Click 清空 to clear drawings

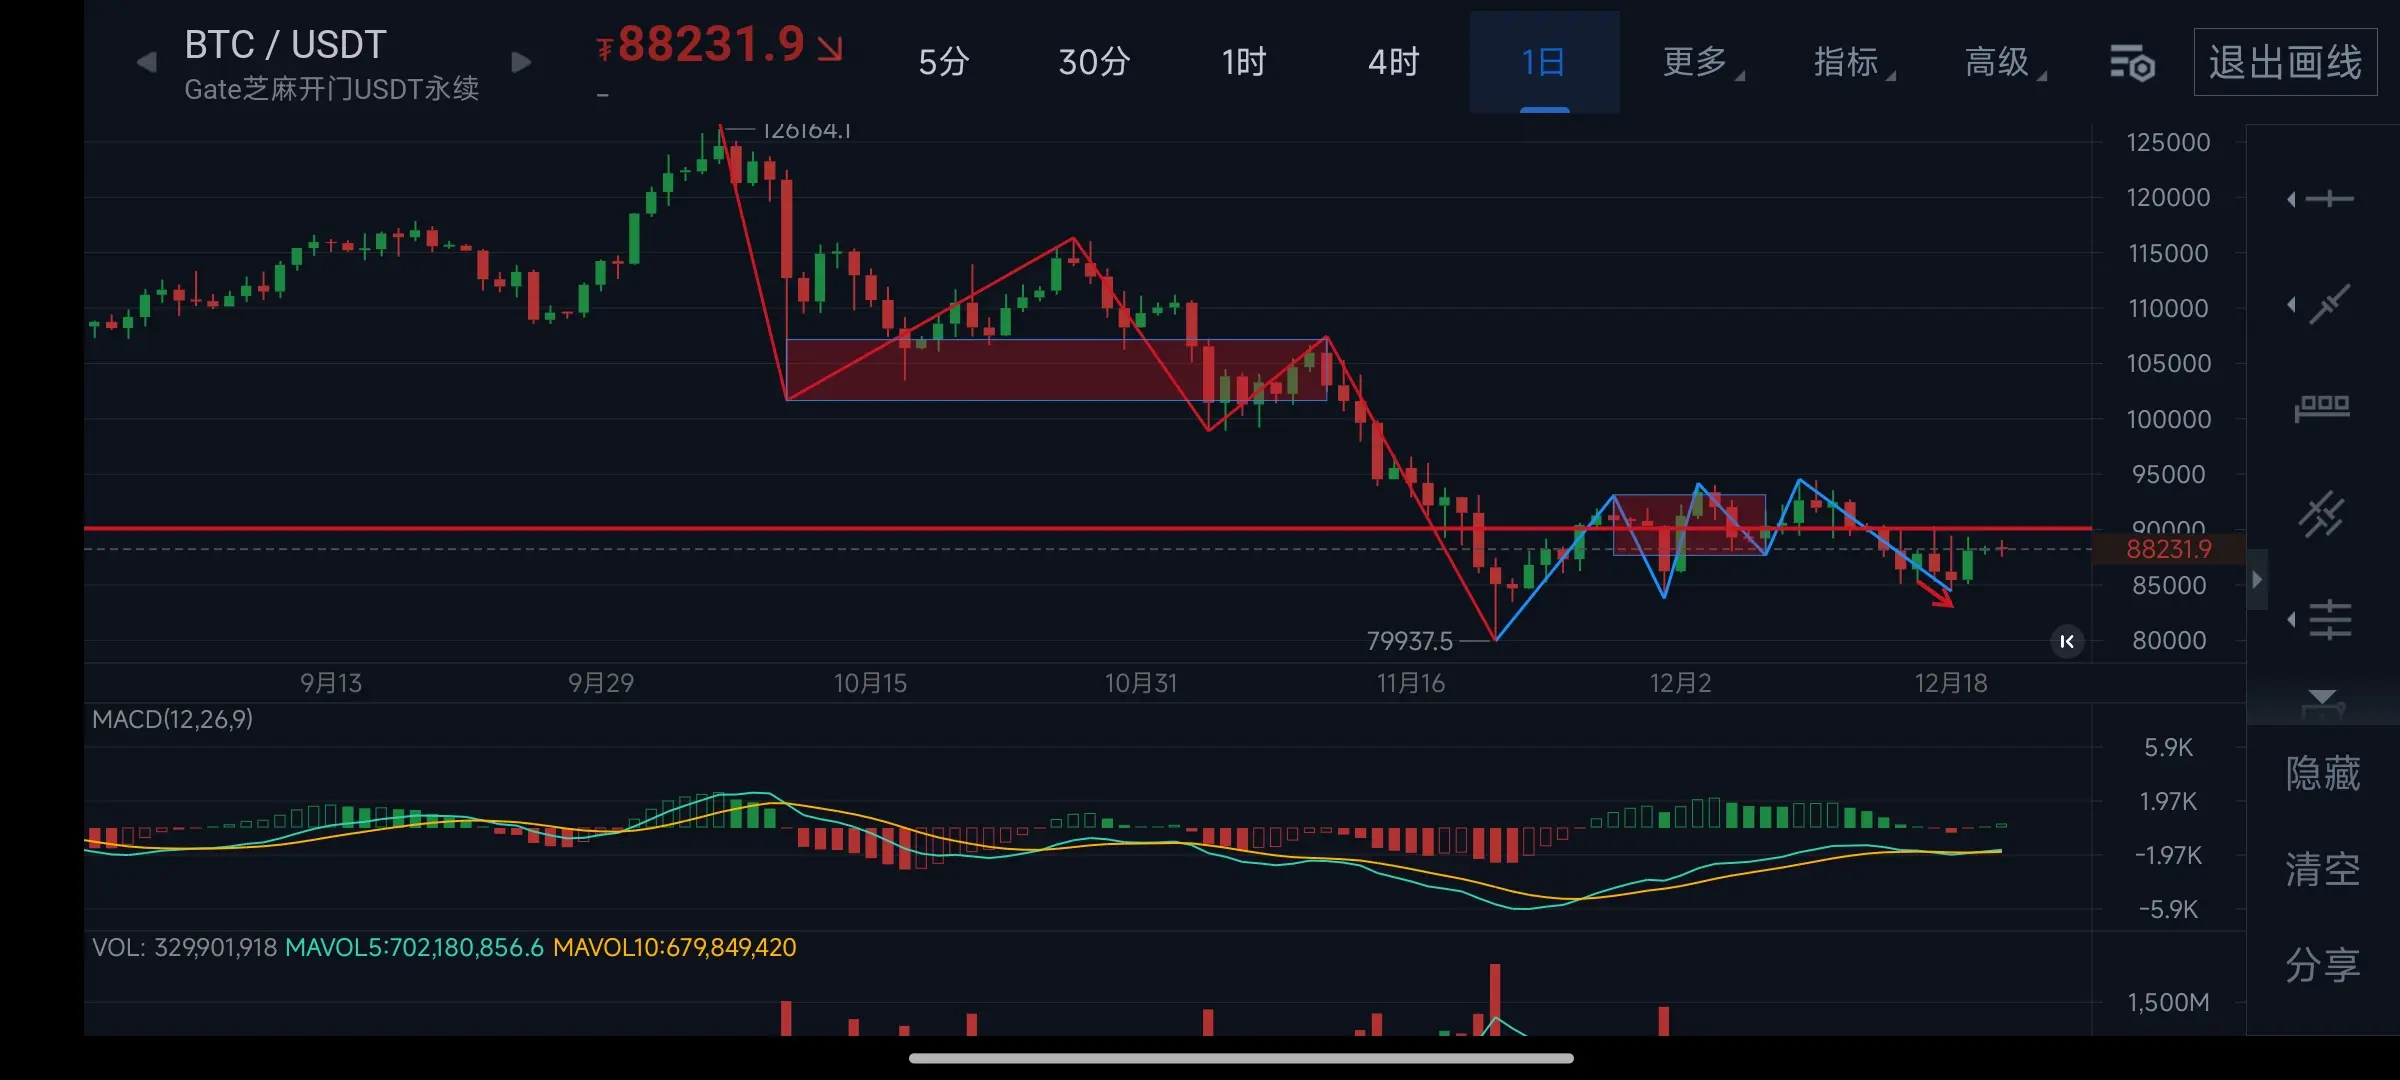[2322, 869]
